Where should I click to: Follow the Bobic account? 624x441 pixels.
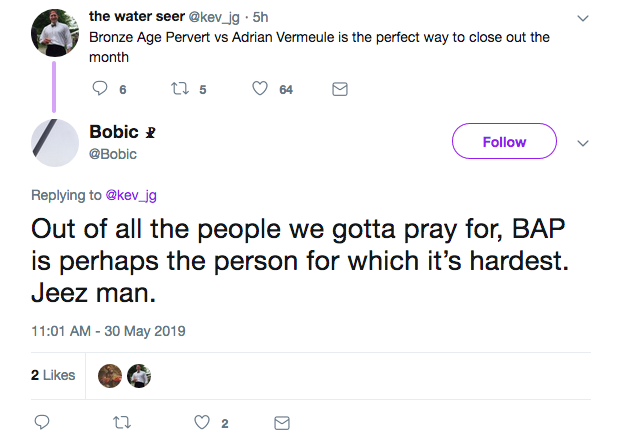503,142
